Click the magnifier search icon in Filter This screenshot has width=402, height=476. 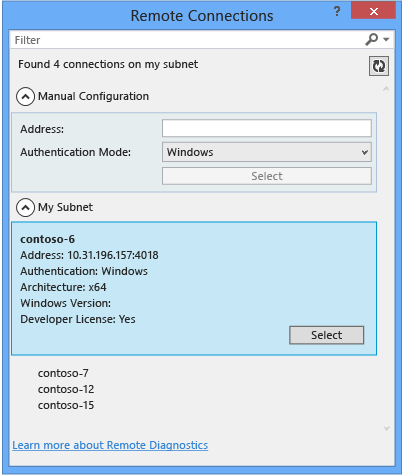371,39
